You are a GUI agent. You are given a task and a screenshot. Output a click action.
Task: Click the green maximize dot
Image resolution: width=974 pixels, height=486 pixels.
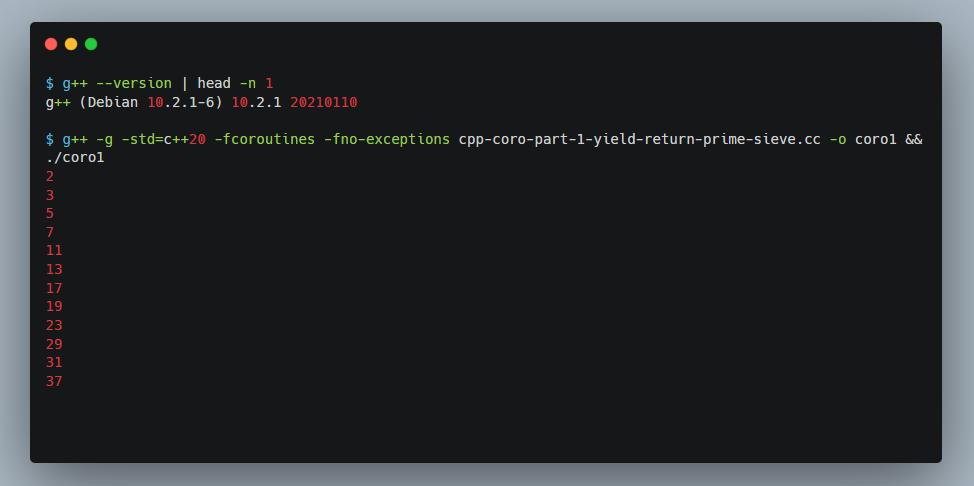coord(91,44)
